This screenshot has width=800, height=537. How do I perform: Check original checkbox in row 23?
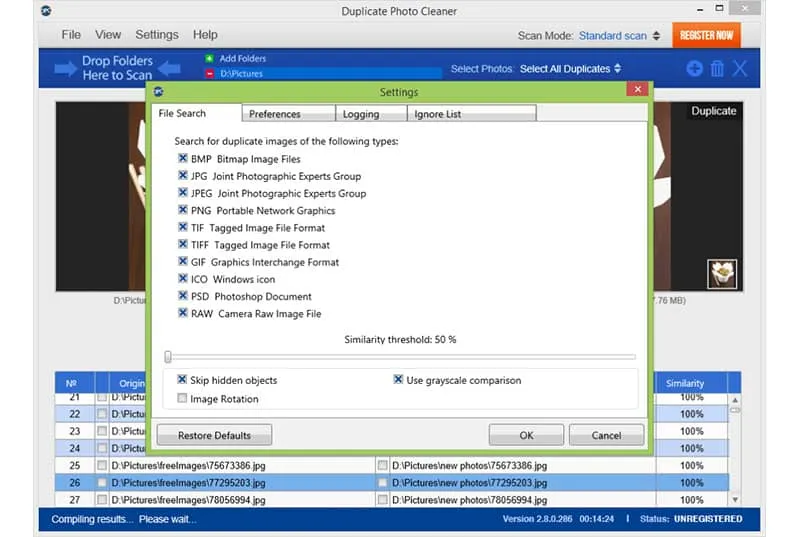click(102, 431)
